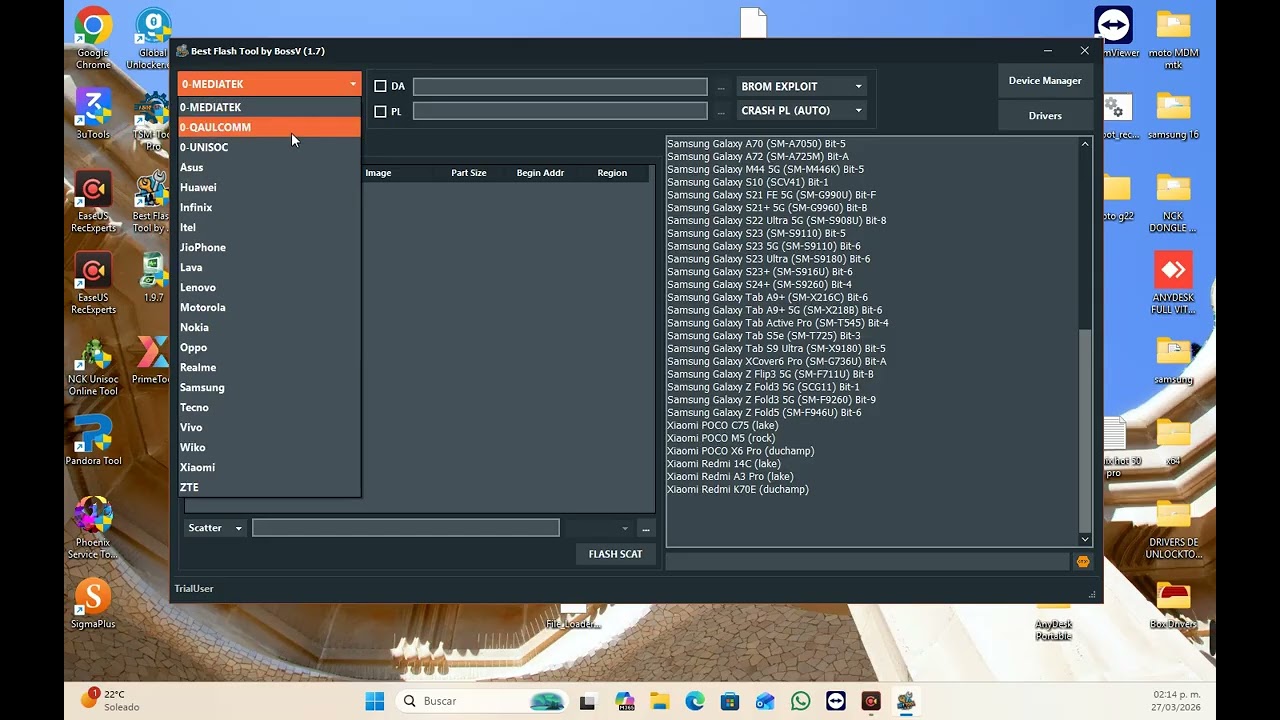Launch Microsoft Edge from taskbar
The image size is (1280, 720).
click(x=695, y=701)
